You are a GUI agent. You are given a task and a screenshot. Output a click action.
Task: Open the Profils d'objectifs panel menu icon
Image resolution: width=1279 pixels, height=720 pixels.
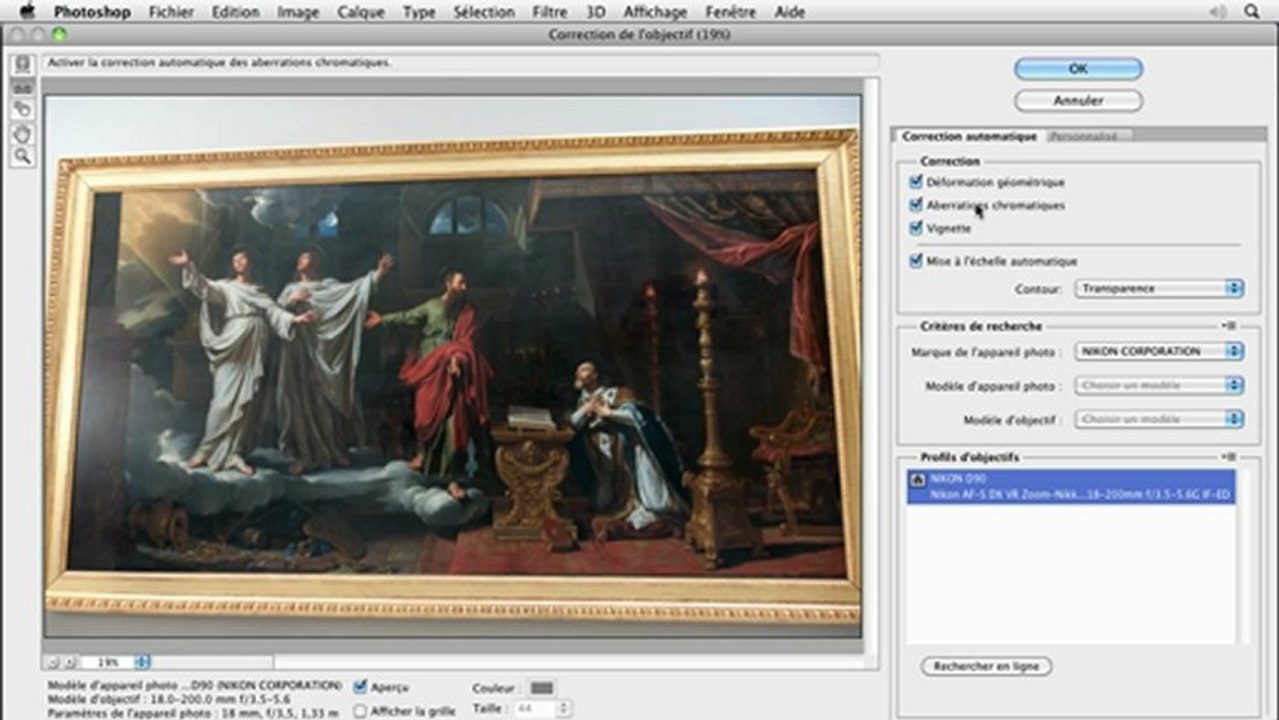[x=1229, y=457]
